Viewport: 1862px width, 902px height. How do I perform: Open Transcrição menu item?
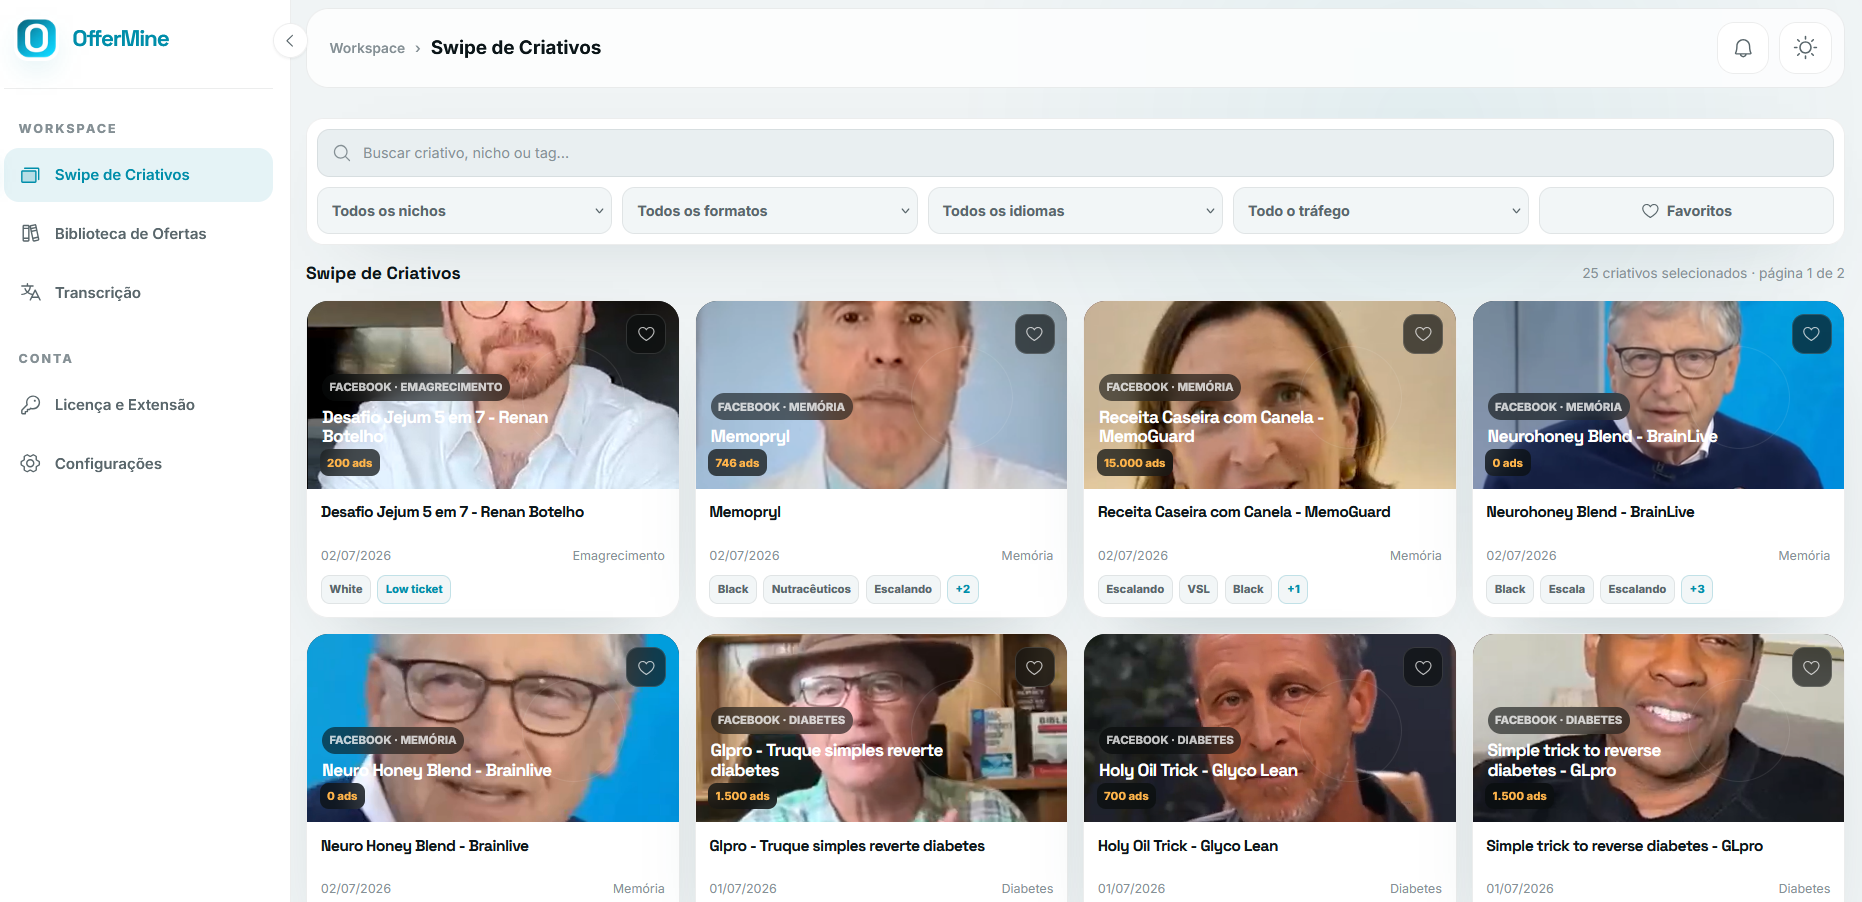click(138, 292)
